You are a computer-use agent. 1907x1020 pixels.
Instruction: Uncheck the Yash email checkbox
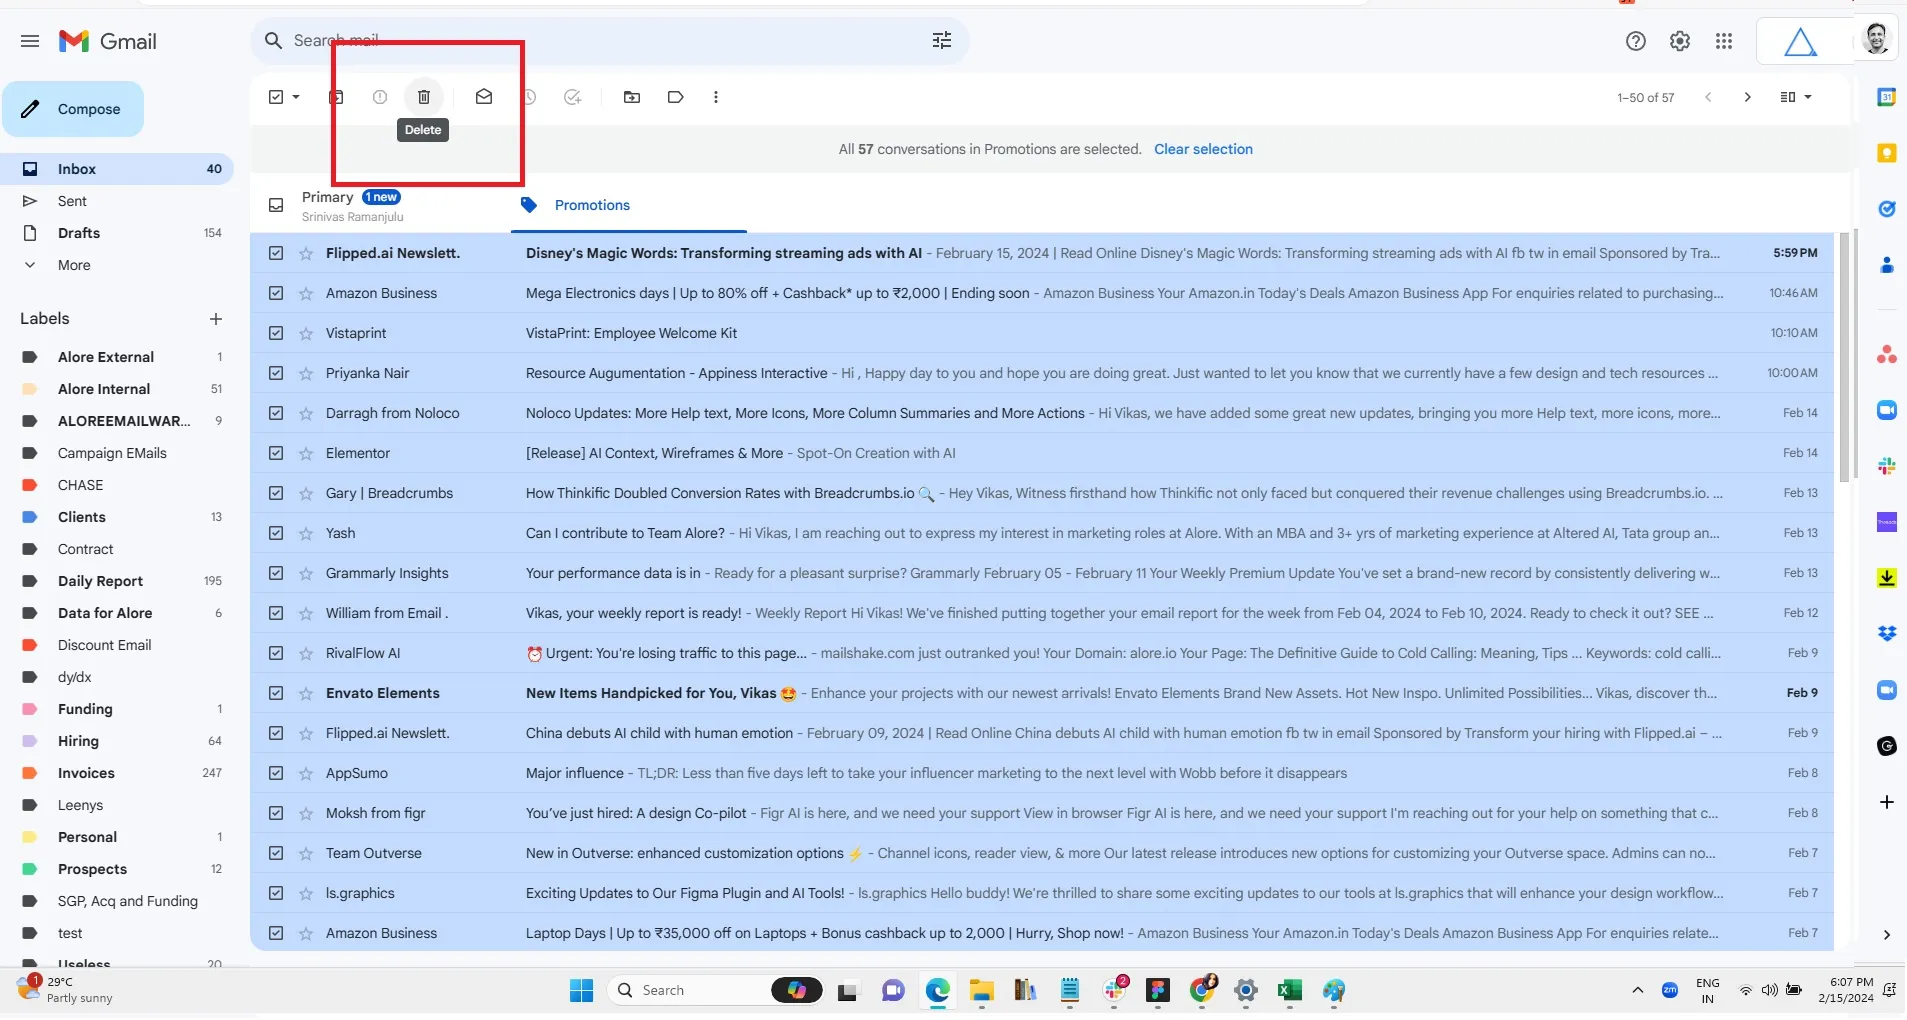click(276, 533)
